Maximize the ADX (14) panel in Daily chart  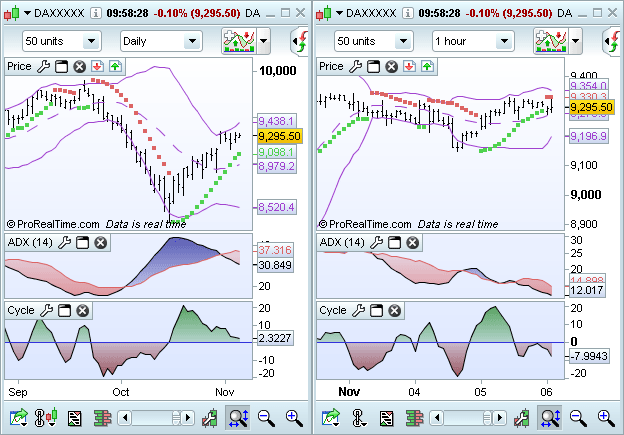pos(83,242)
